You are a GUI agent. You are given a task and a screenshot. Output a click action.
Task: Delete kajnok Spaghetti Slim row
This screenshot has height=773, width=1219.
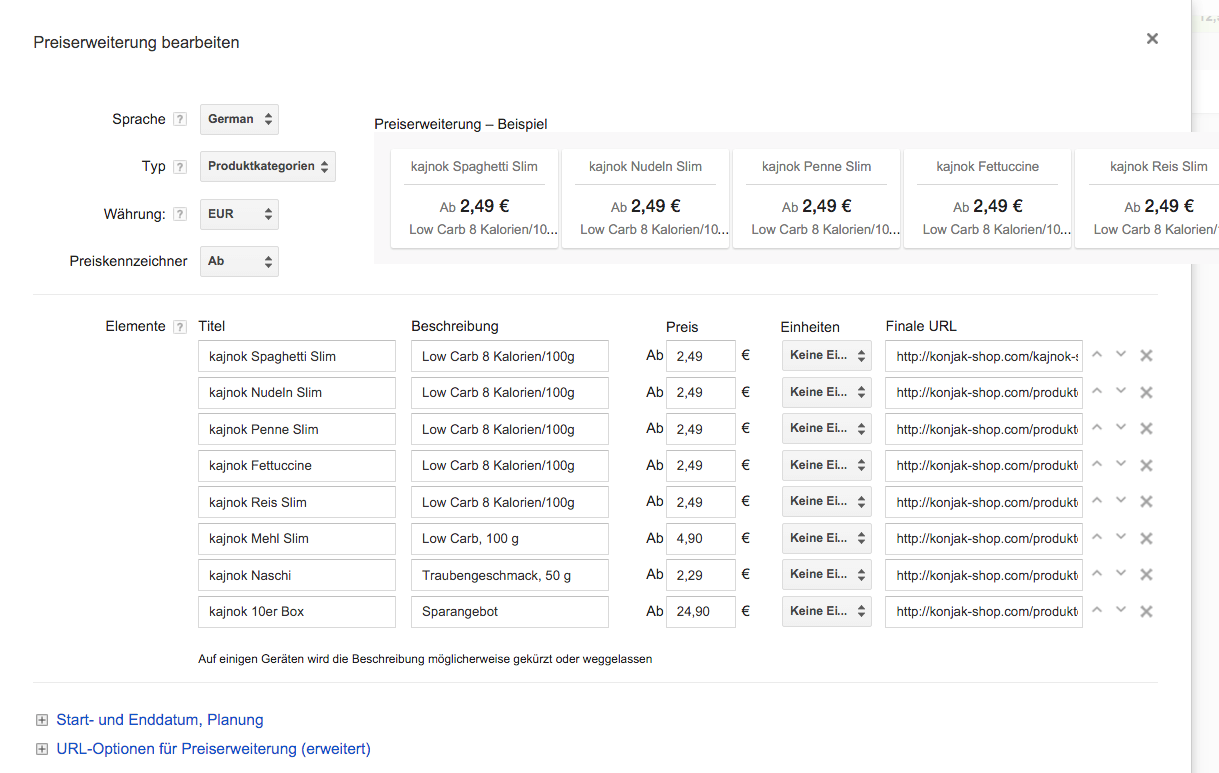coord(1147,356)
